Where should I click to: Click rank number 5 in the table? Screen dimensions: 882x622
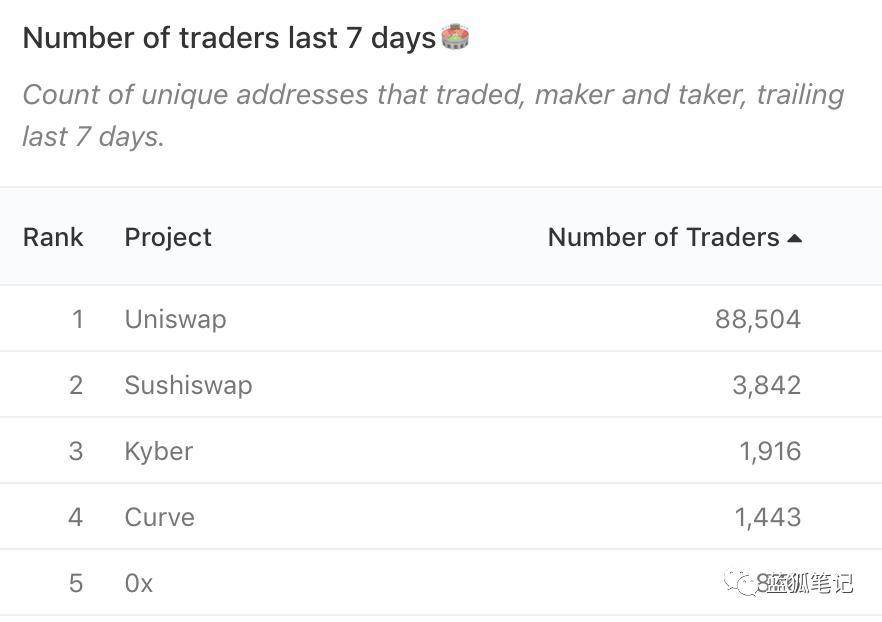[76, 583]
